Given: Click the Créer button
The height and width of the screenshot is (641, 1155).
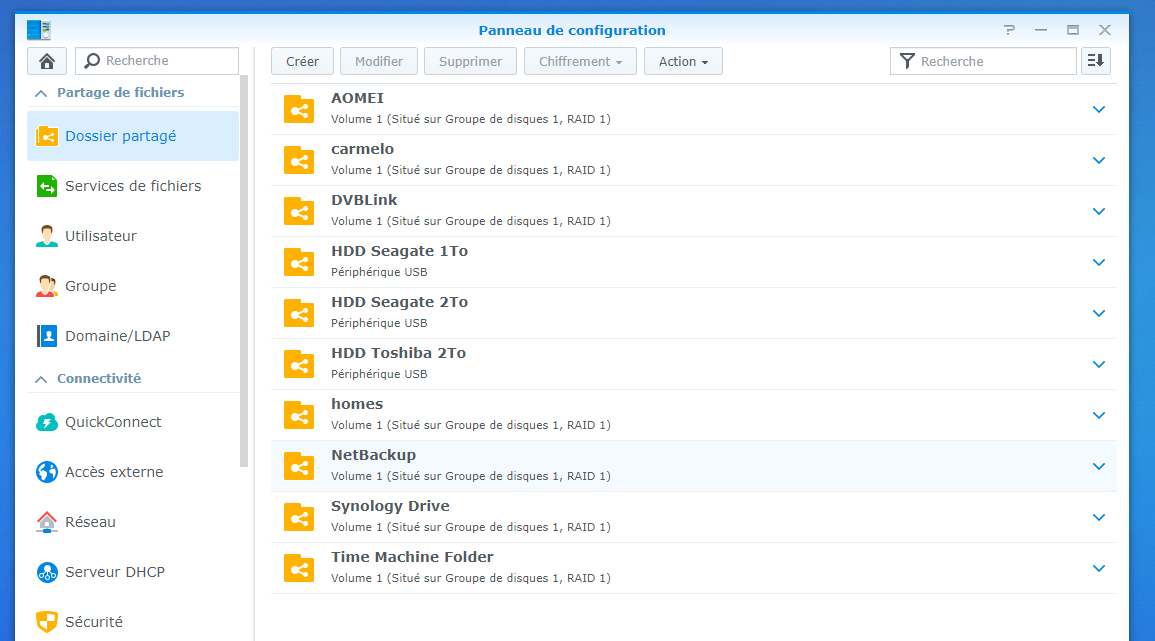Looking at the screenshot, I should [302, 61].
